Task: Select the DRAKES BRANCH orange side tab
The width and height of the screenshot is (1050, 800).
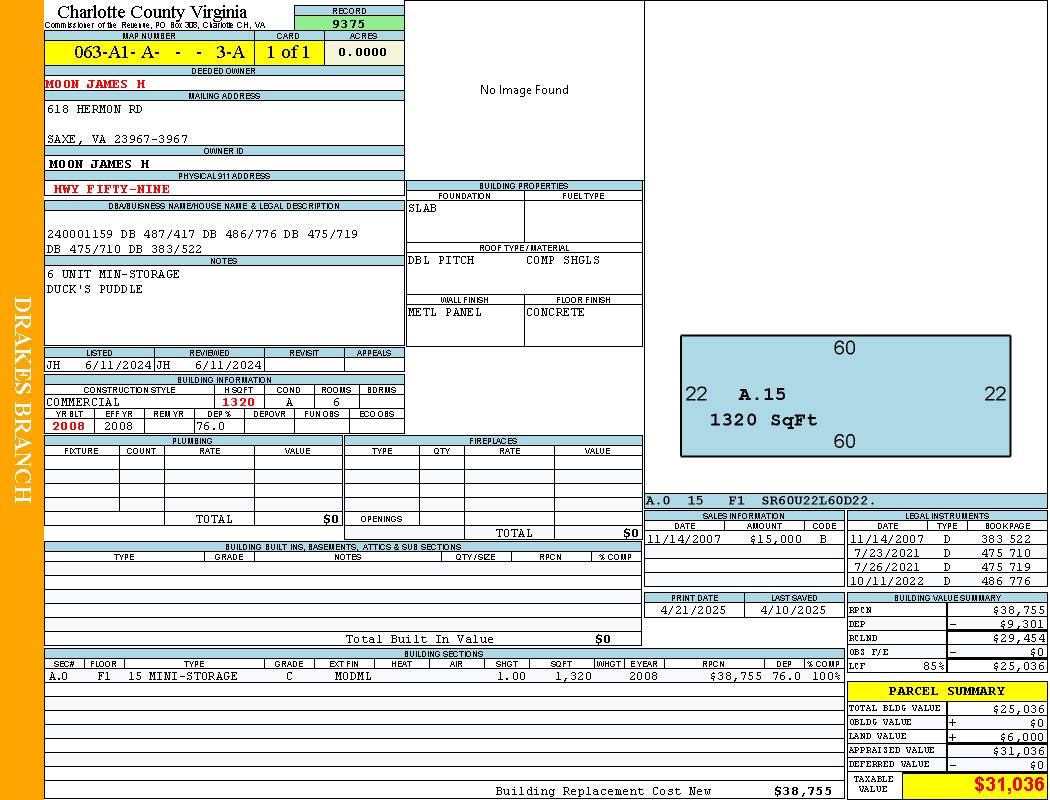Action: tap(22, 400)
